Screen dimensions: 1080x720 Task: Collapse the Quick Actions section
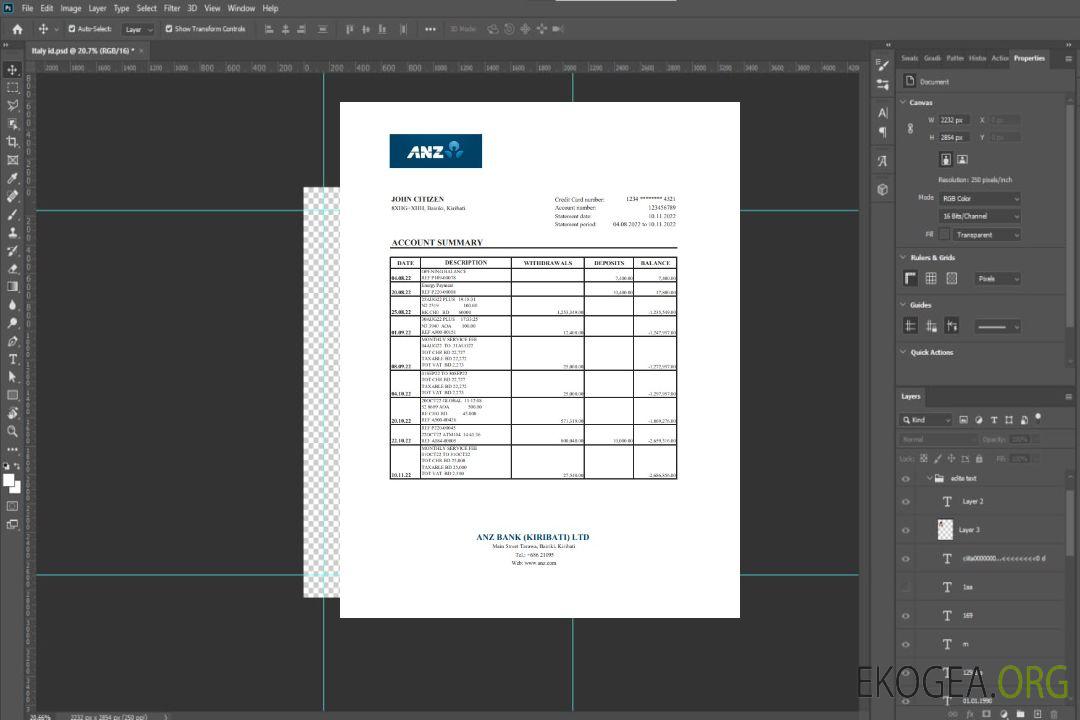click(903, 352)
